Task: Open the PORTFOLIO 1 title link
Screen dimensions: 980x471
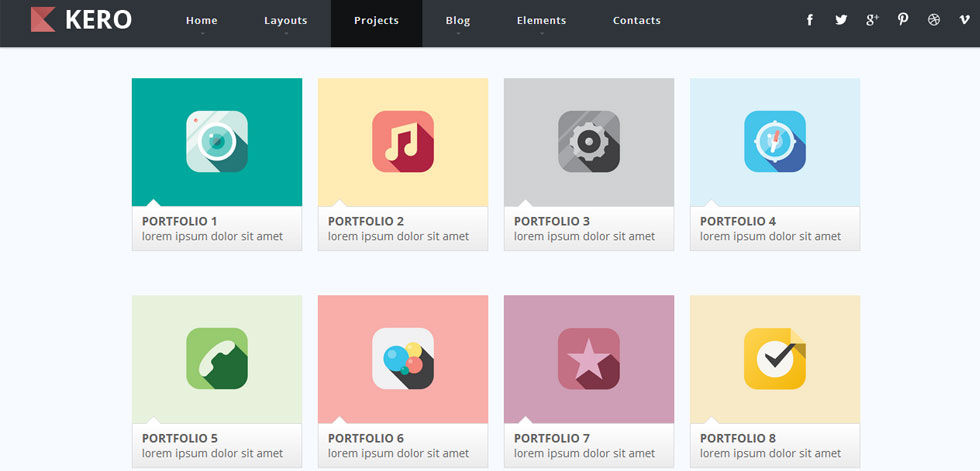Action: click(x=180, y=221)
